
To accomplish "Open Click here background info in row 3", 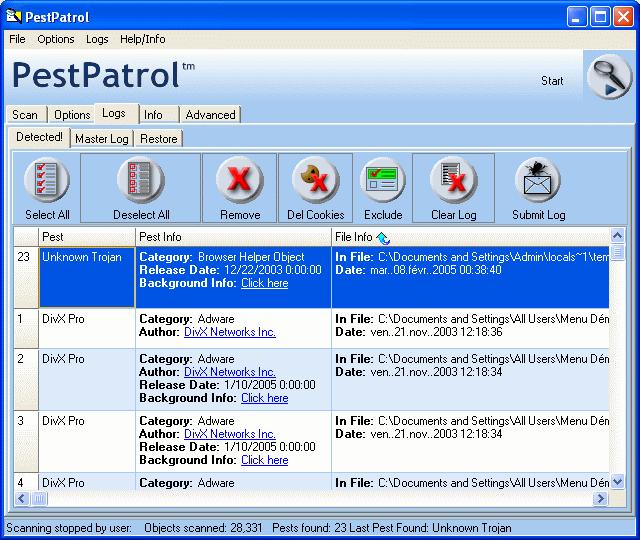I will pos(264,460).
